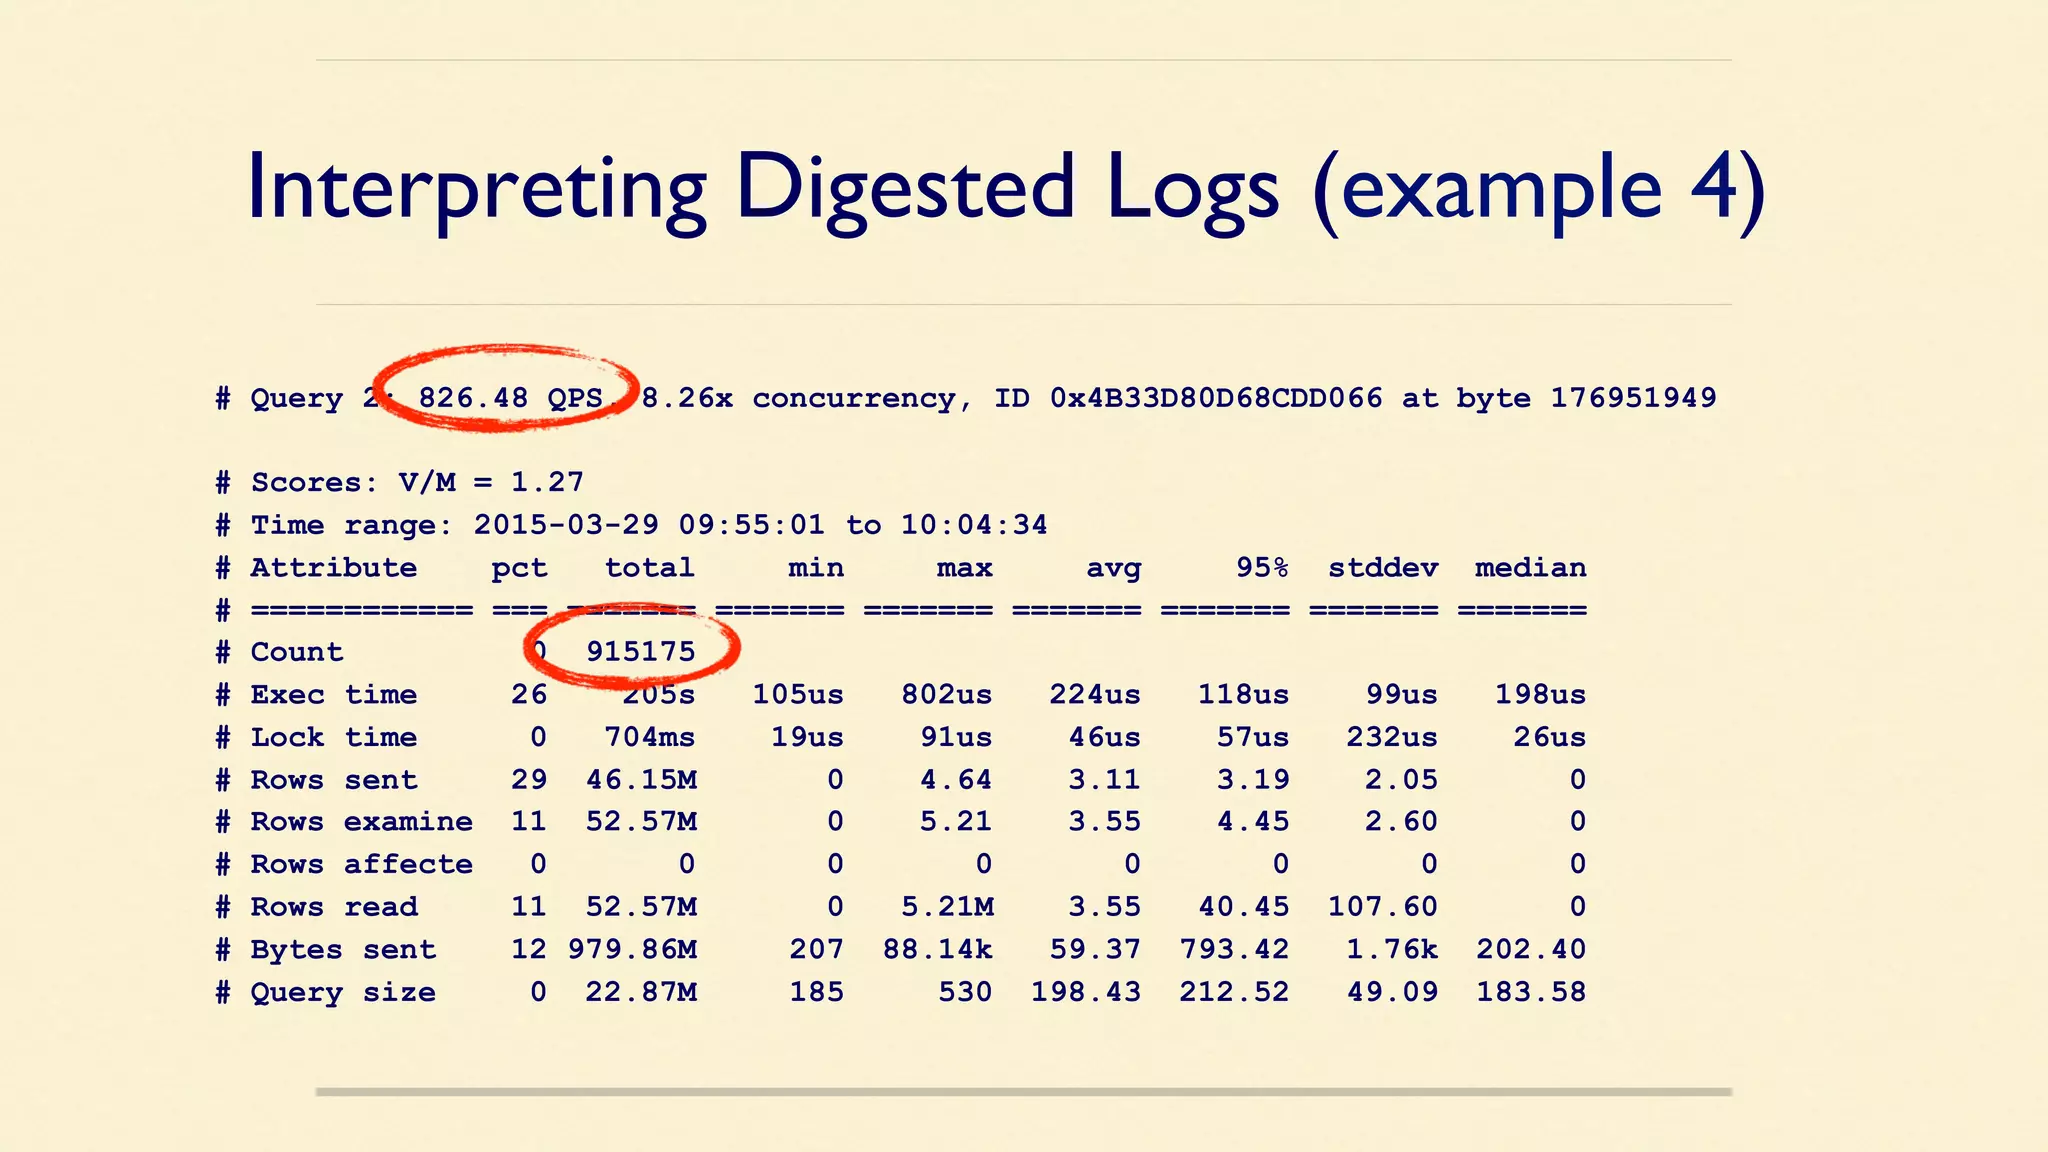
Task: Click the 'total' column header
Action: point(649,568)
